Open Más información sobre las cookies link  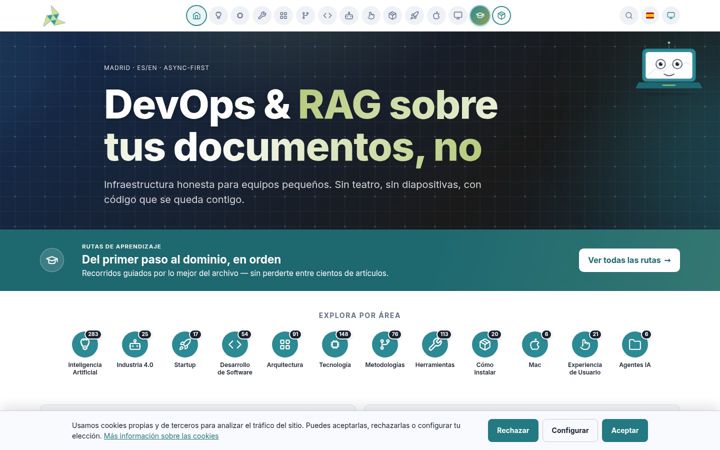(161, 436)
